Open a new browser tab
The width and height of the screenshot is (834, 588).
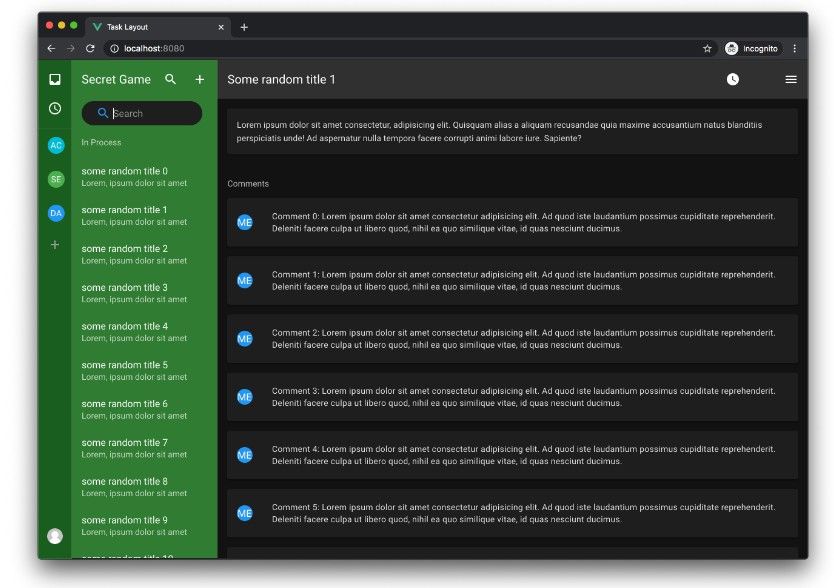click(244, 27)
